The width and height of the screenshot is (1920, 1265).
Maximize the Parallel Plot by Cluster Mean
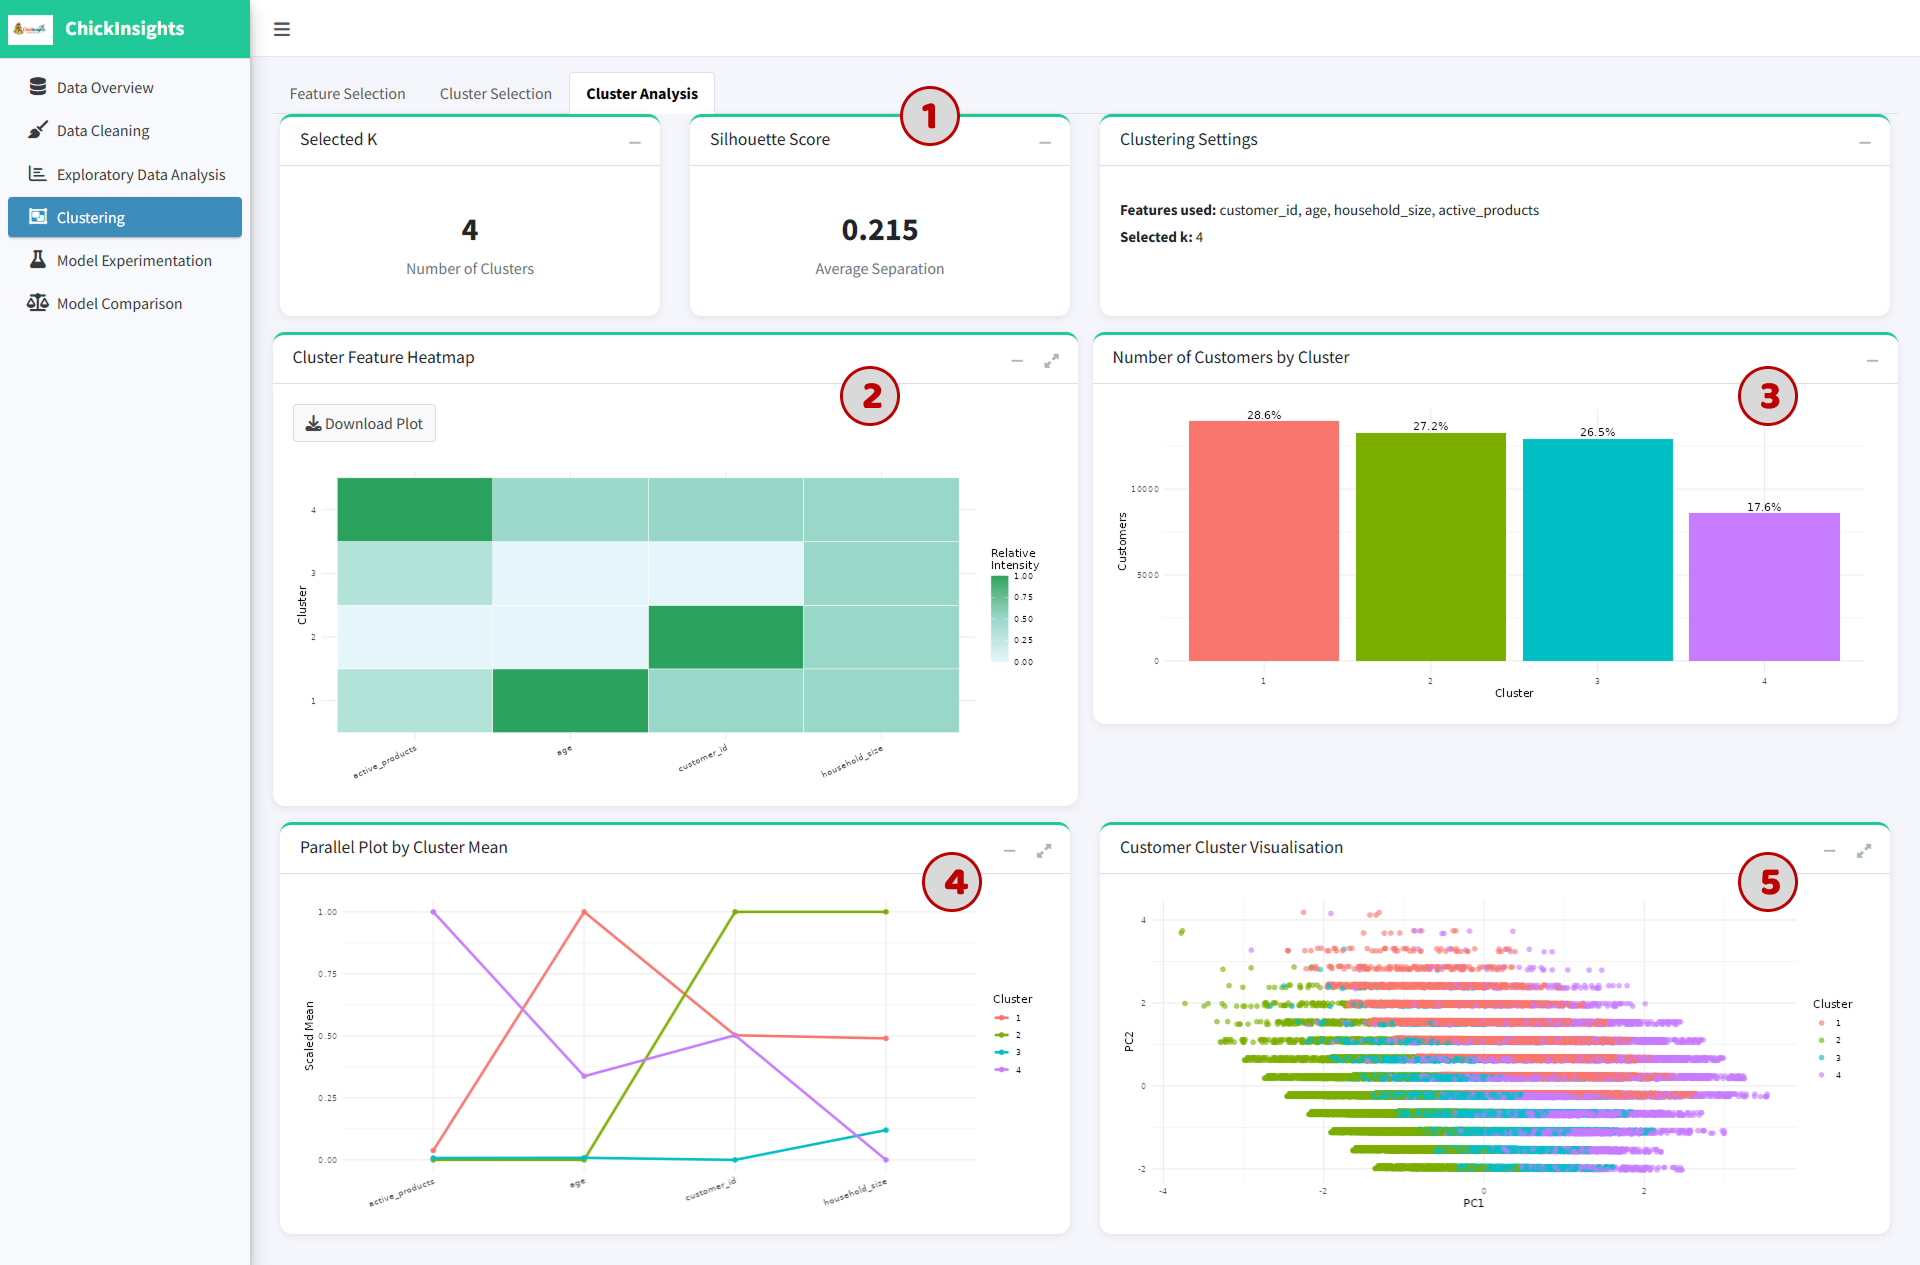tap(1044, 851)
